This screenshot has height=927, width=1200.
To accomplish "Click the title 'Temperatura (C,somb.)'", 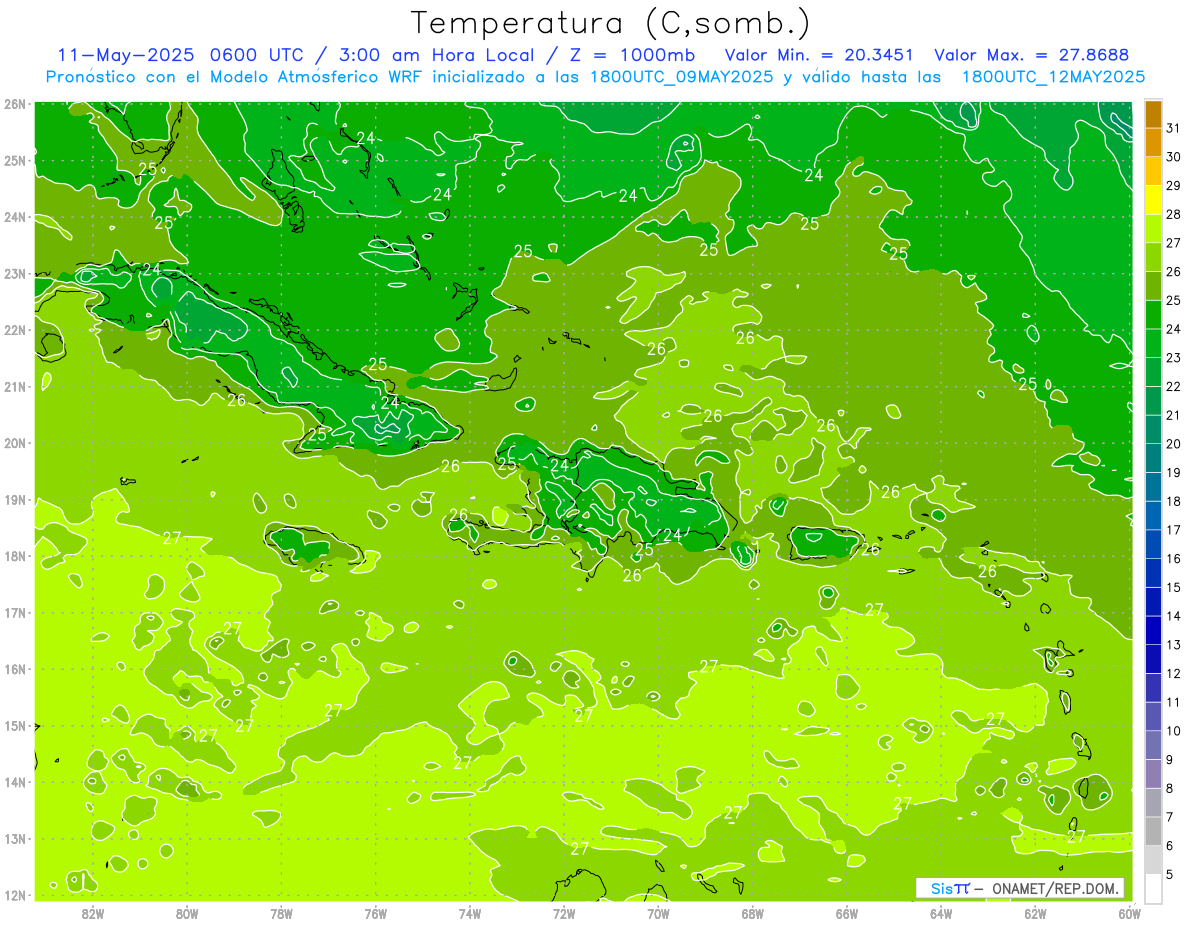I will (x=610, y=23).
